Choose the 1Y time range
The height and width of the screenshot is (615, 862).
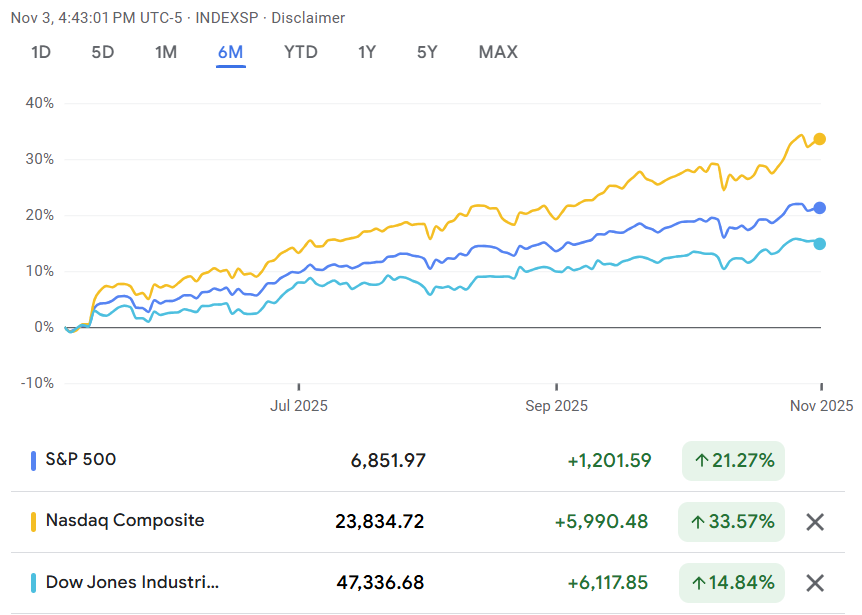pyautogui.click(x=367, y=52)
